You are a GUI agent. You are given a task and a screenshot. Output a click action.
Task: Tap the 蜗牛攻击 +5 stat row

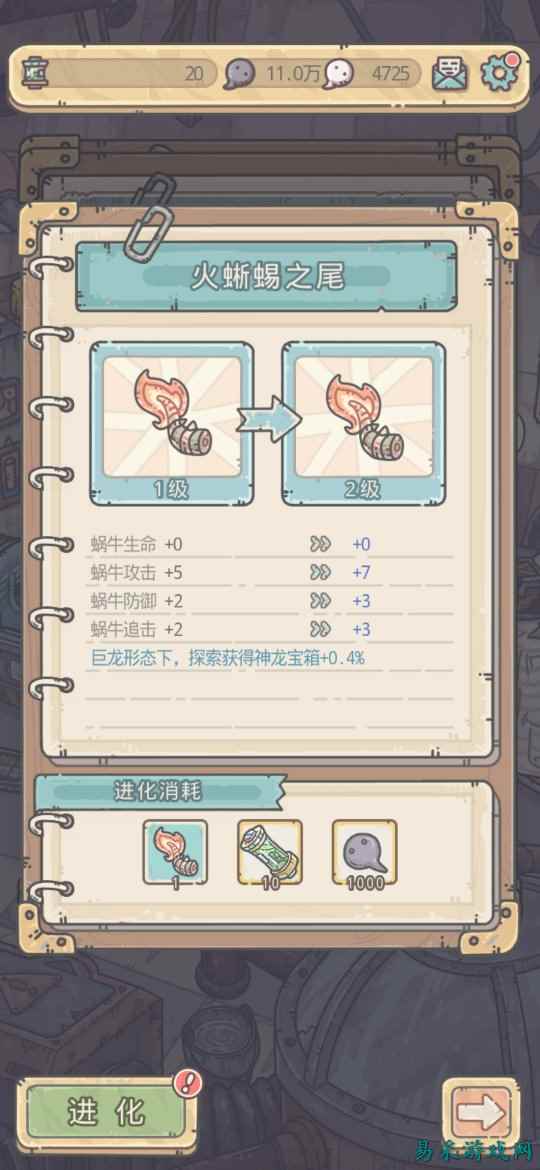point(270,573)
